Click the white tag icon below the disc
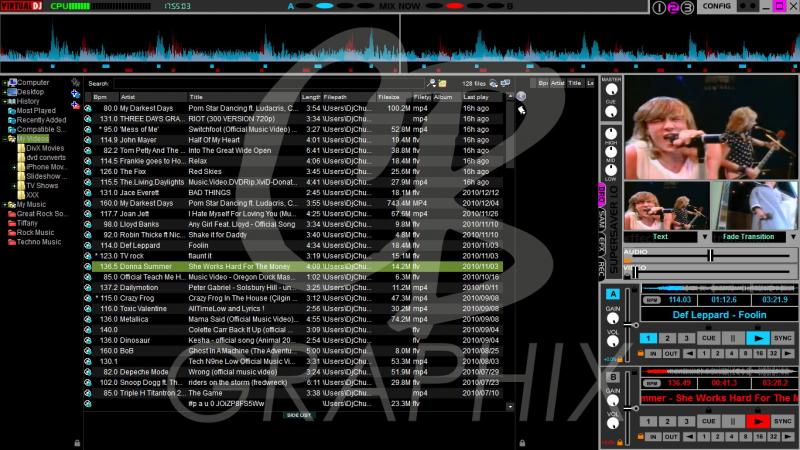The height and width of the screenshot is (450, 800). click(521, 110)
